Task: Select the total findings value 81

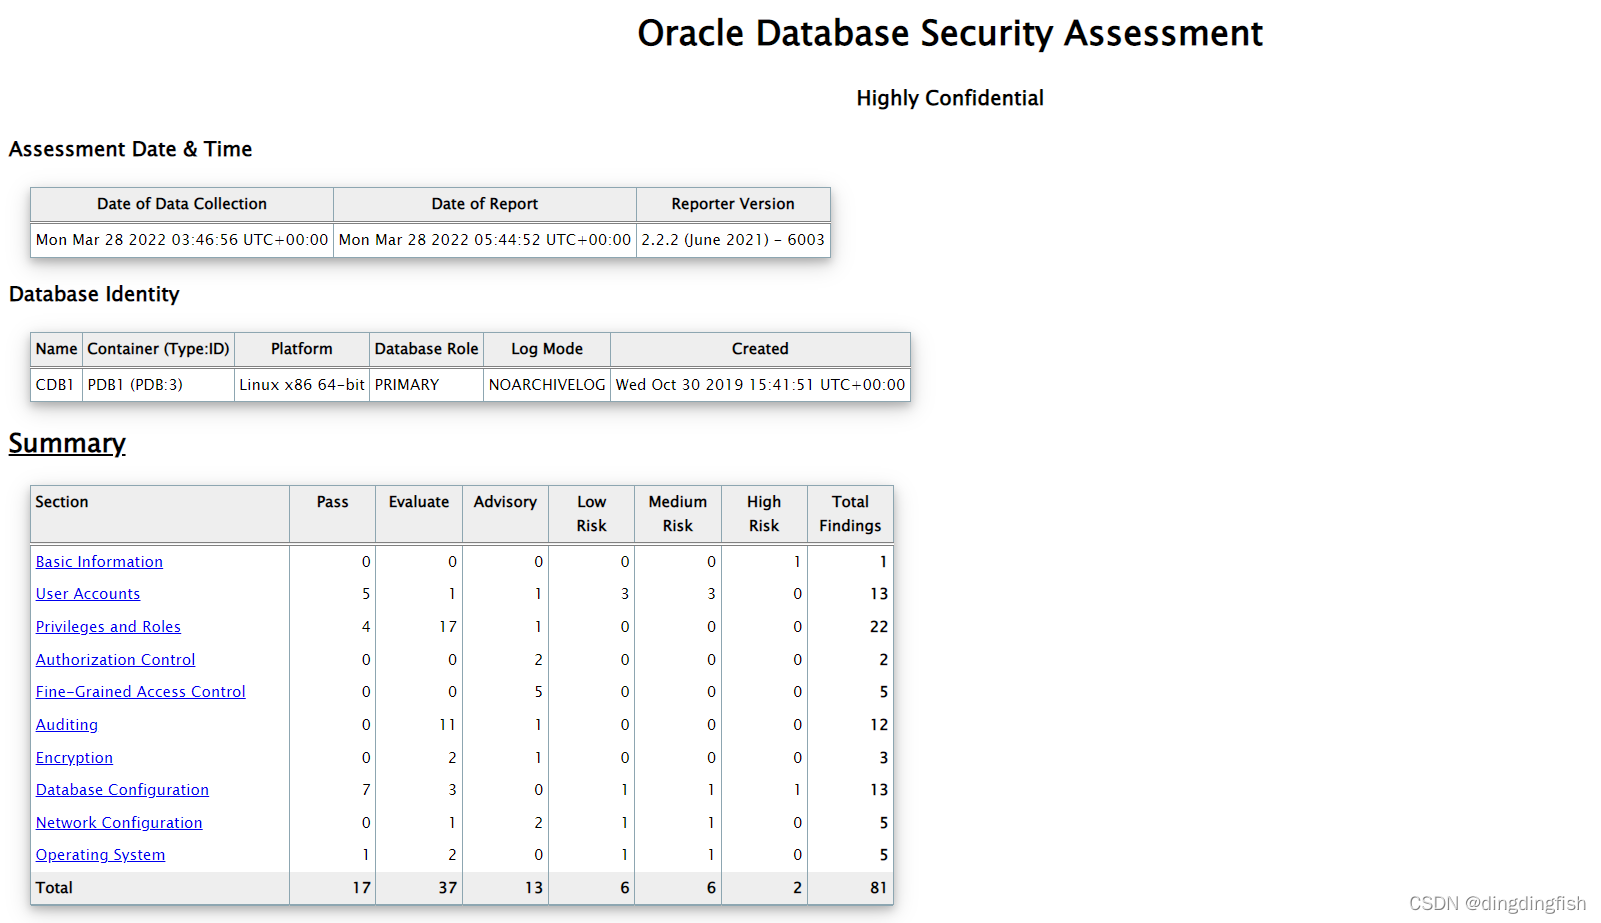Action: (878, 888)
